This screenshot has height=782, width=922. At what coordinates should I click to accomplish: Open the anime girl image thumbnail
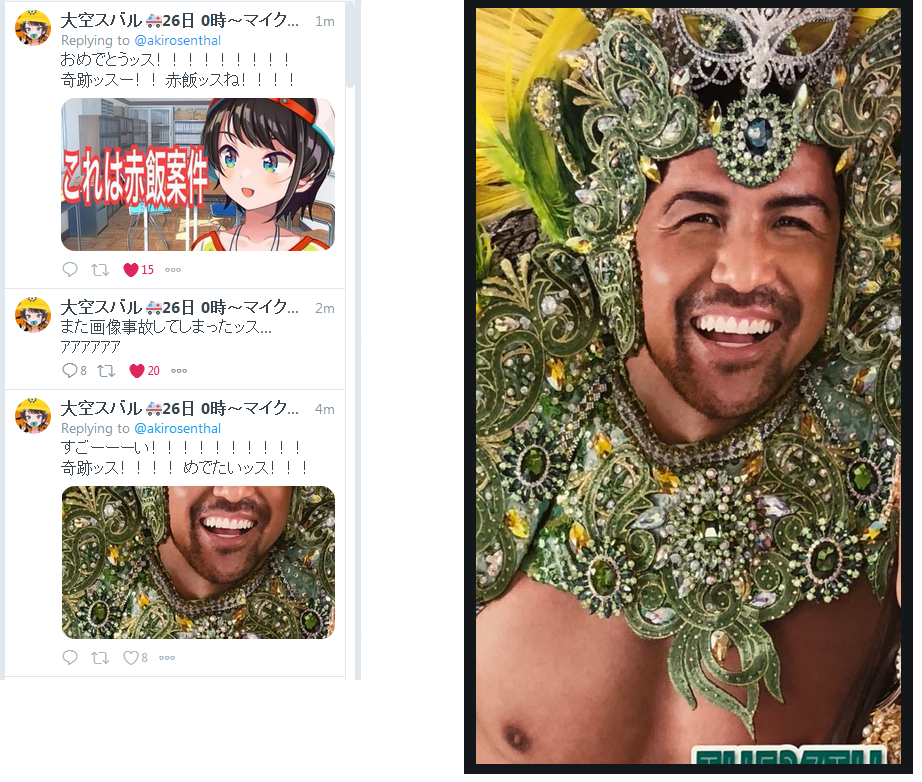198,175
